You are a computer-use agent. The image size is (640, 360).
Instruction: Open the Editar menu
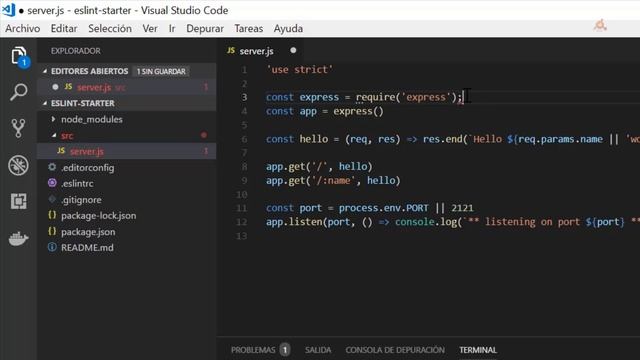[x=64, y=29]
